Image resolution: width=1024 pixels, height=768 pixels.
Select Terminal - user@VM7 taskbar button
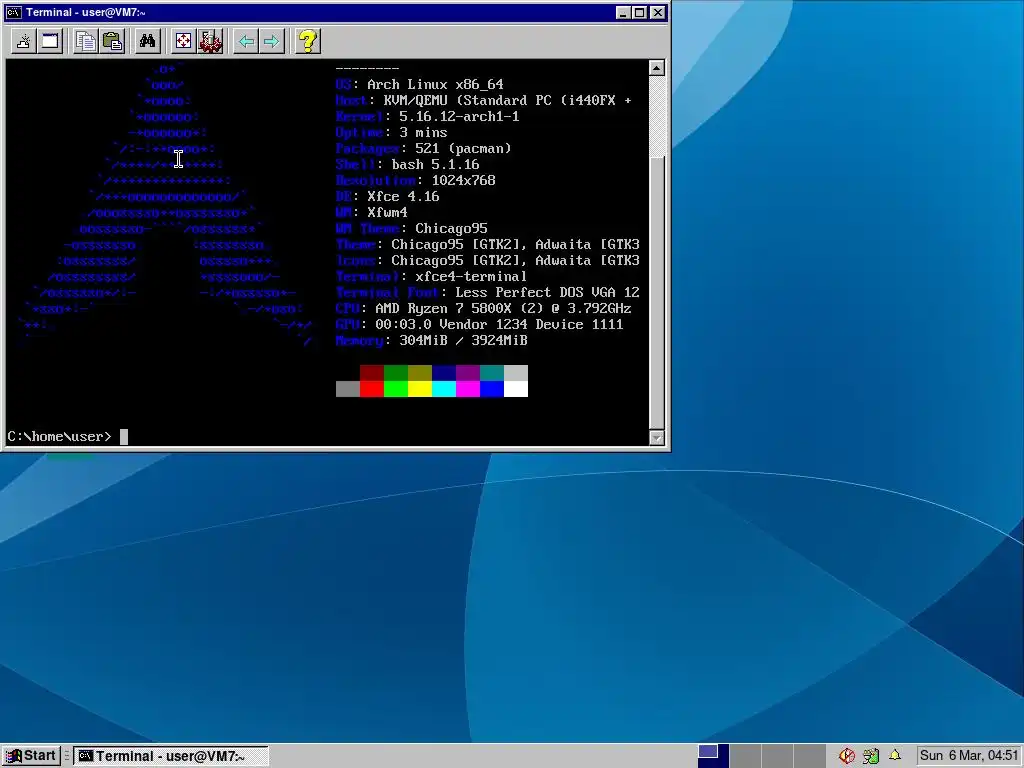pos(170,756)
